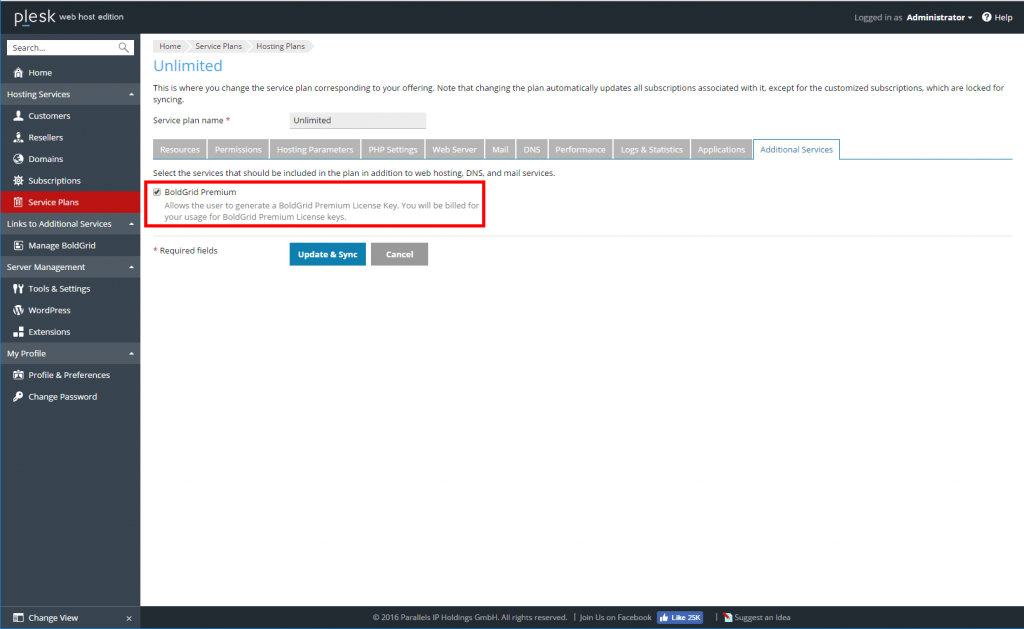
Task: Click the Change View icon
Action: coord(18,618)
